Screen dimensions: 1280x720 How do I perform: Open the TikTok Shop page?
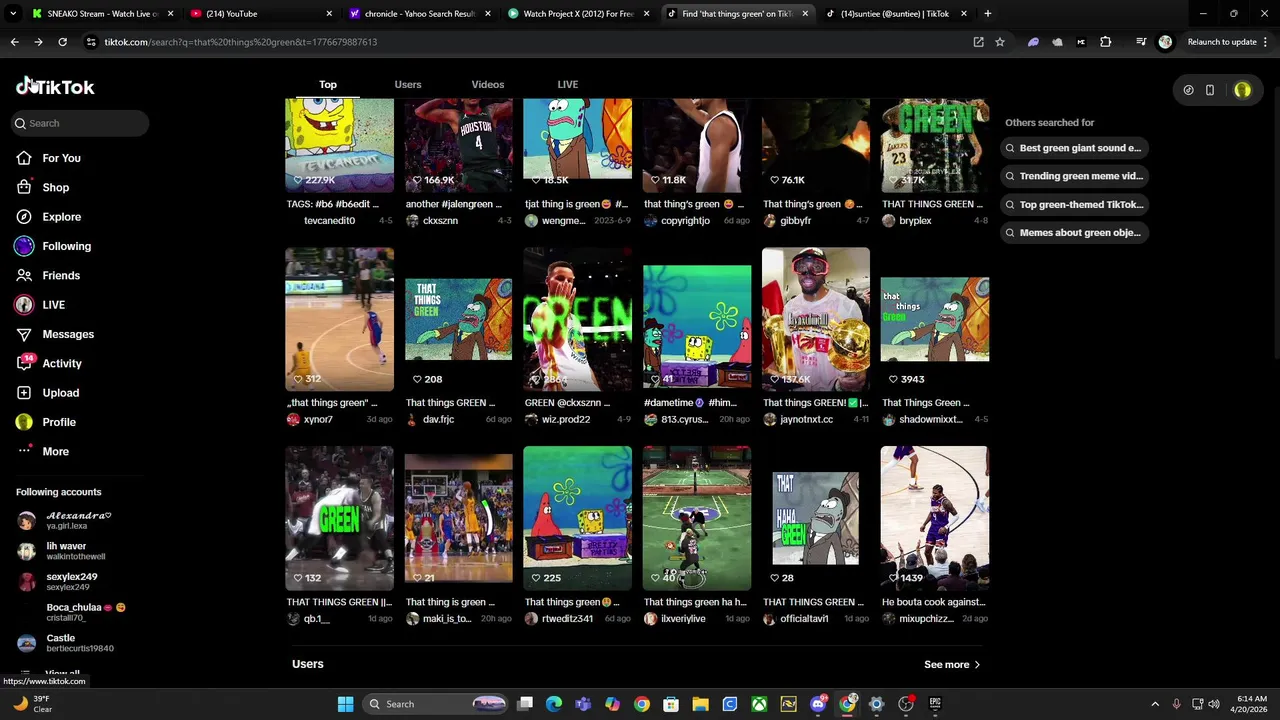[55, 187]
